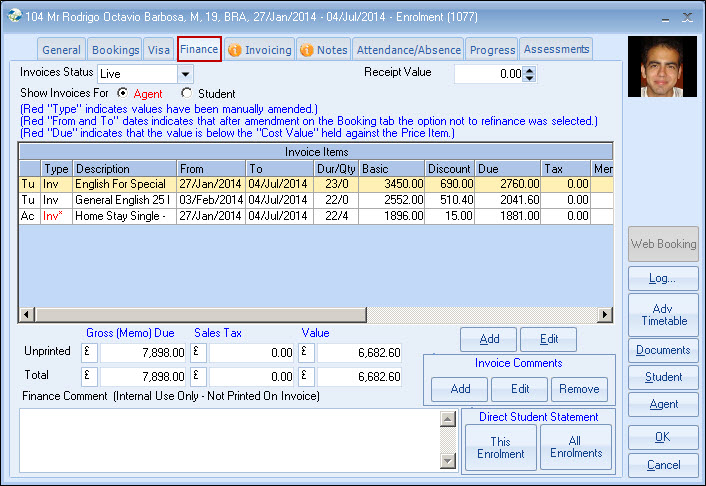The image size is (706, 486).
Task: Click the application icon in title bar
Action: tap(14, 15)
